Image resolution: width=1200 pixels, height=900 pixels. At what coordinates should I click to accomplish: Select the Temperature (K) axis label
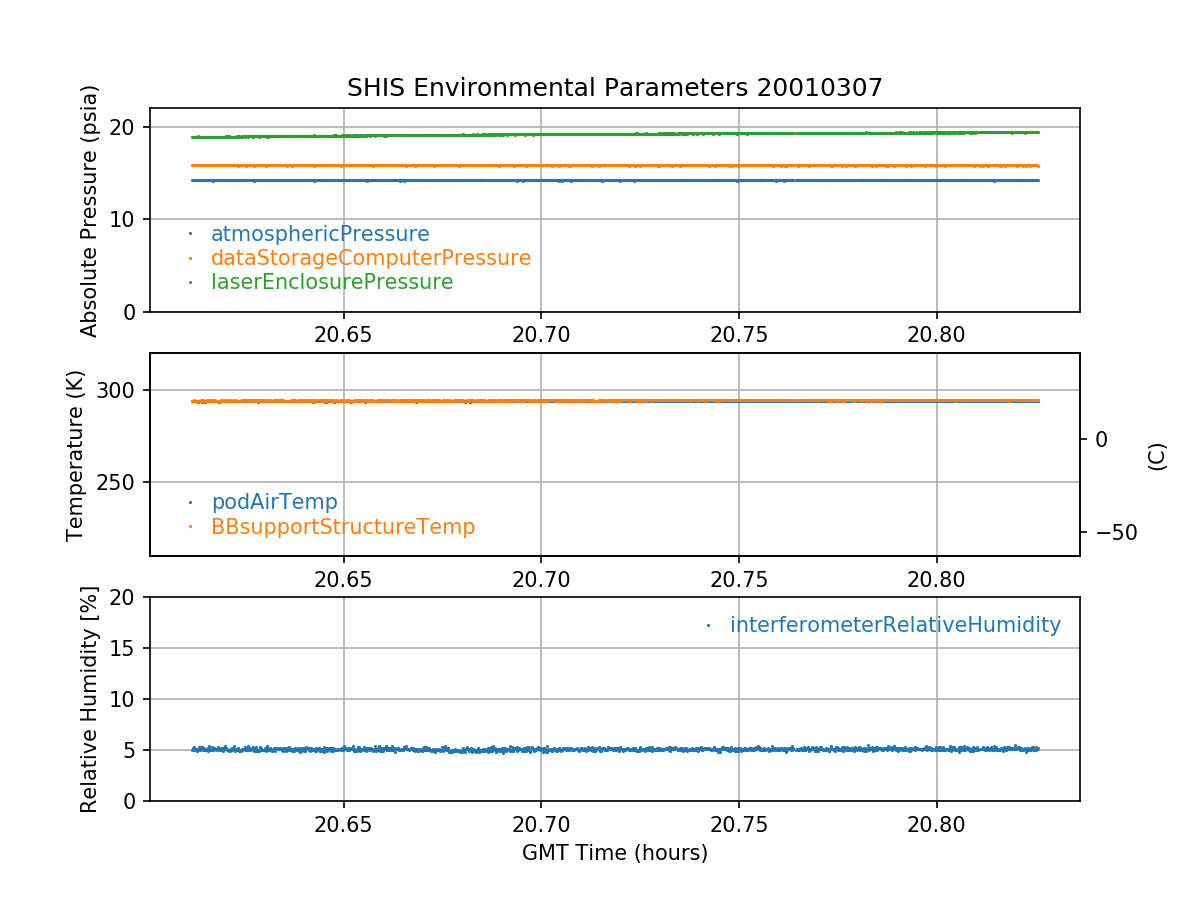pyautogui.click(x=76, y=455)
